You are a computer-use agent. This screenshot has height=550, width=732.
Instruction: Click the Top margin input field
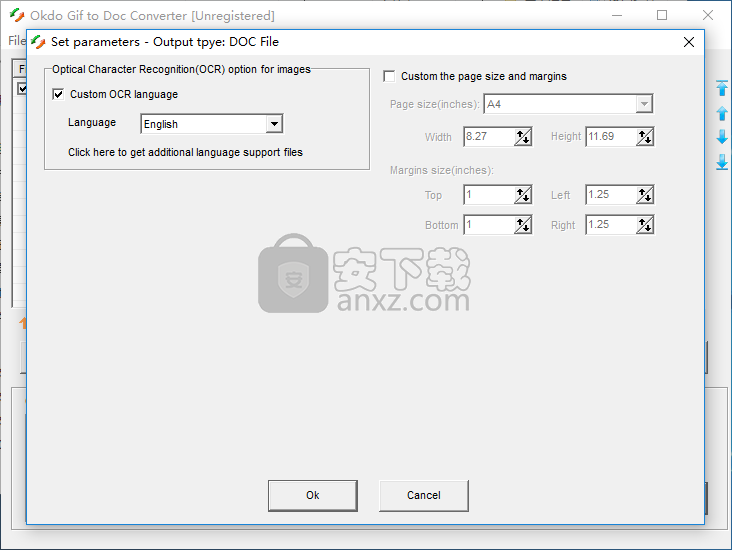point(489,195)
